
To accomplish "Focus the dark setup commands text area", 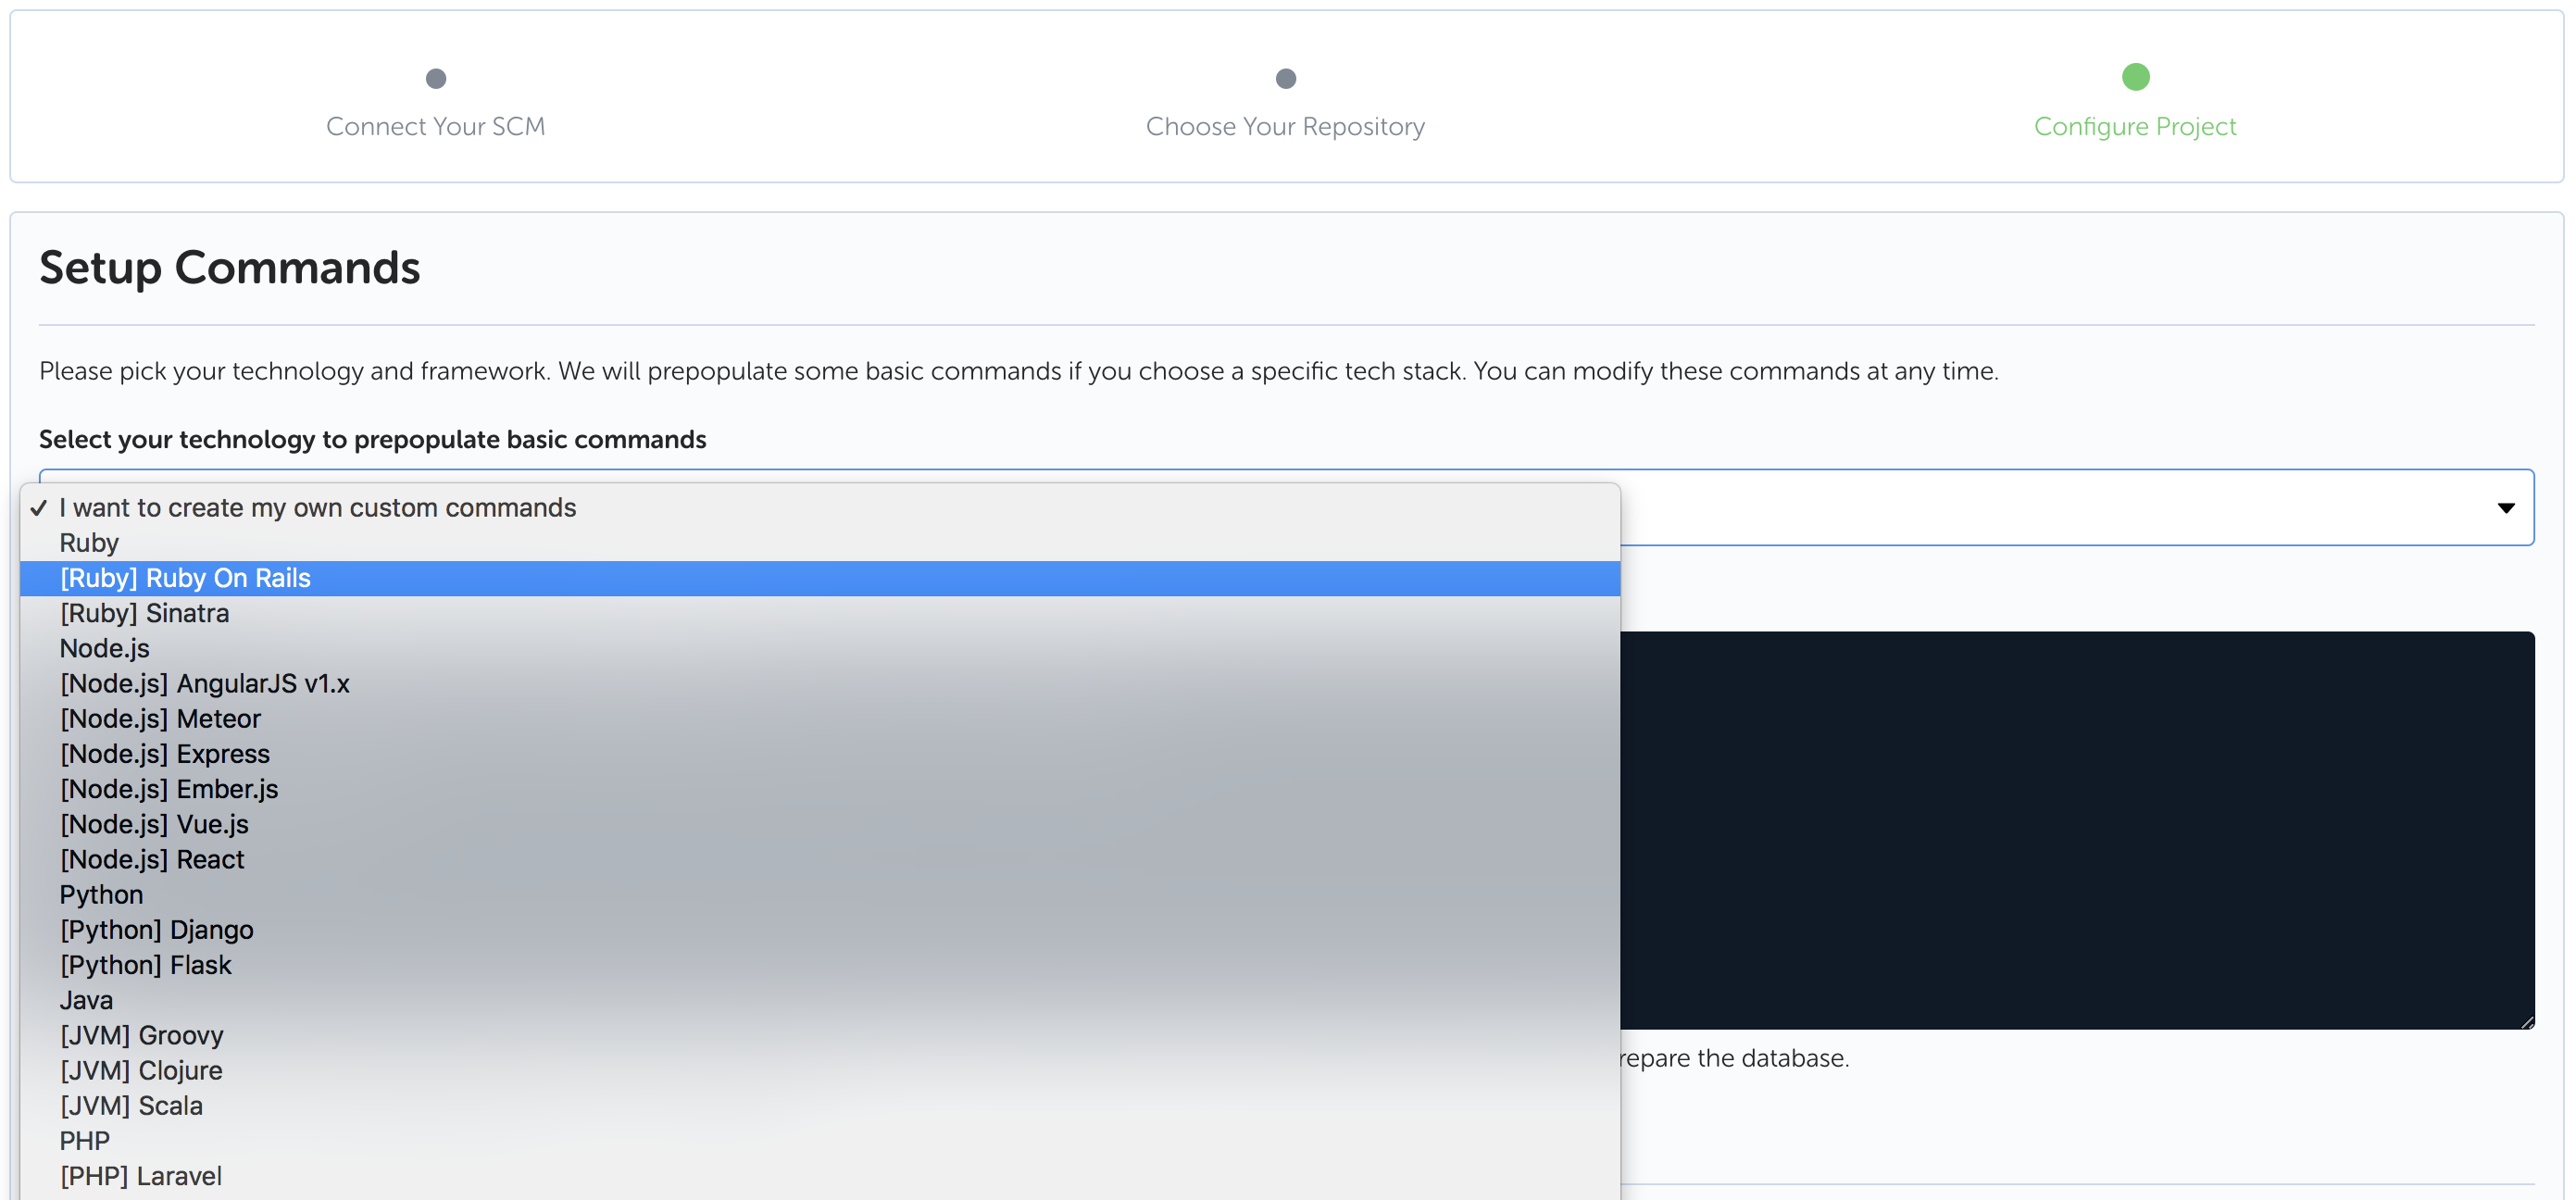I will [x=2077, y=830].
